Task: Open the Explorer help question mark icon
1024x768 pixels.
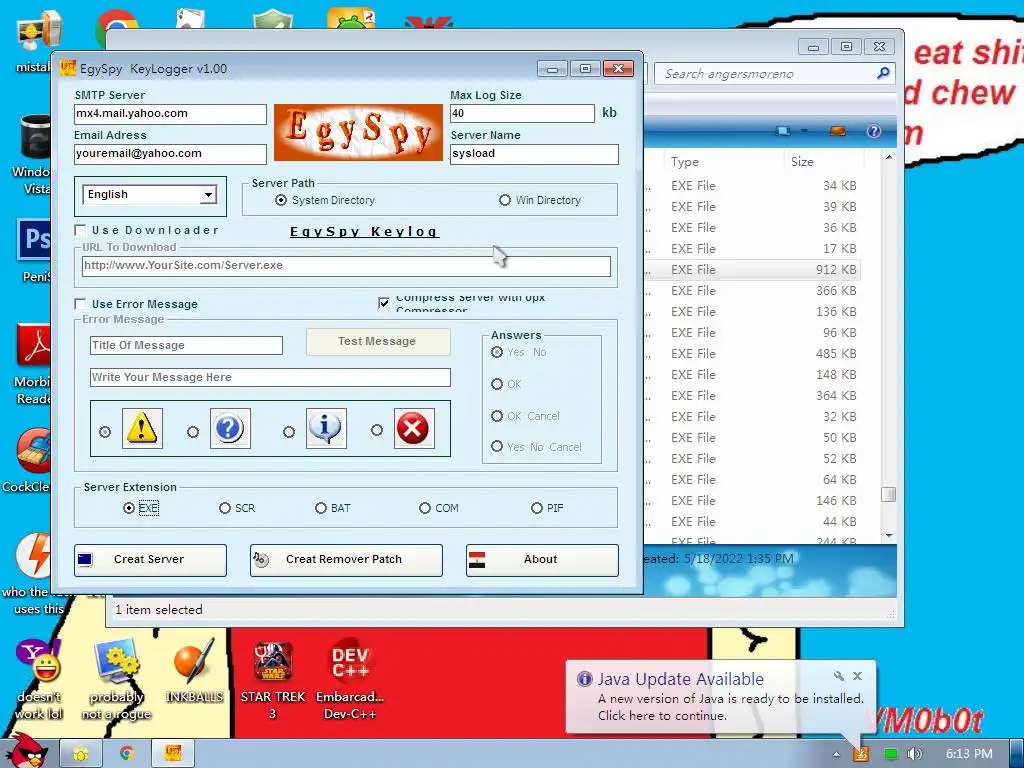Action: click(874, 131)
